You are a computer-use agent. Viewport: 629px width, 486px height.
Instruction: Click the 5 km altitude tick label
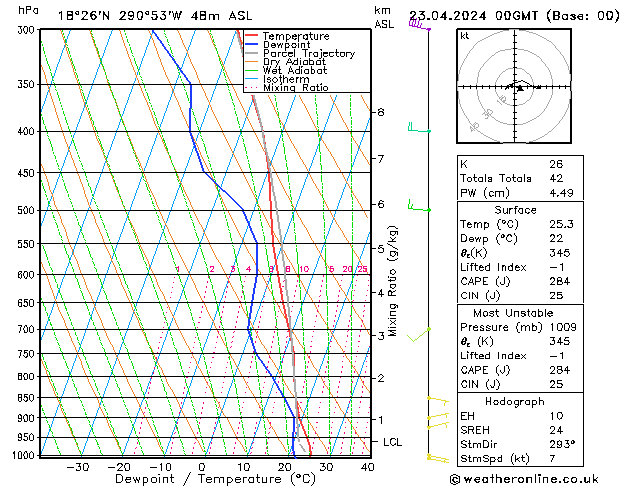coord(381,249)
